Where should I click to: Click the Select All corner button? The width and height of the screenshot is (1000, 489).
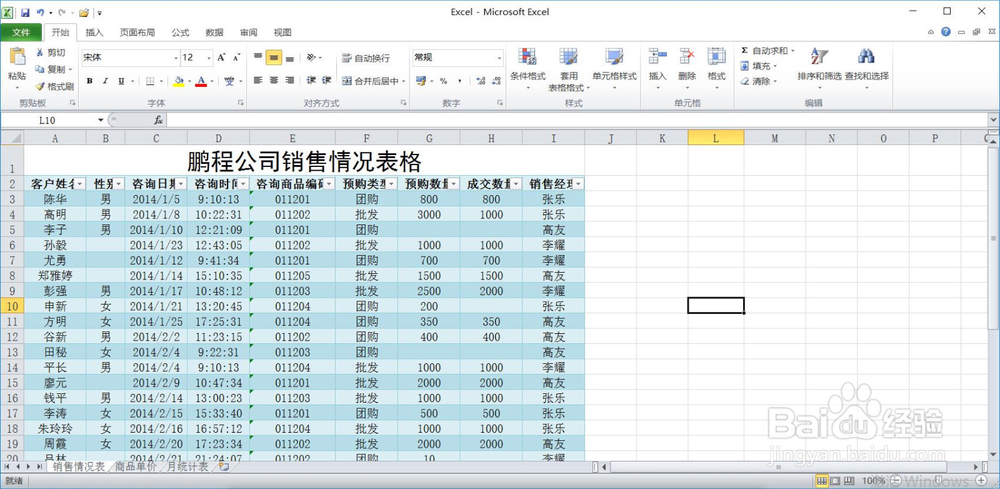click(12, 138)
